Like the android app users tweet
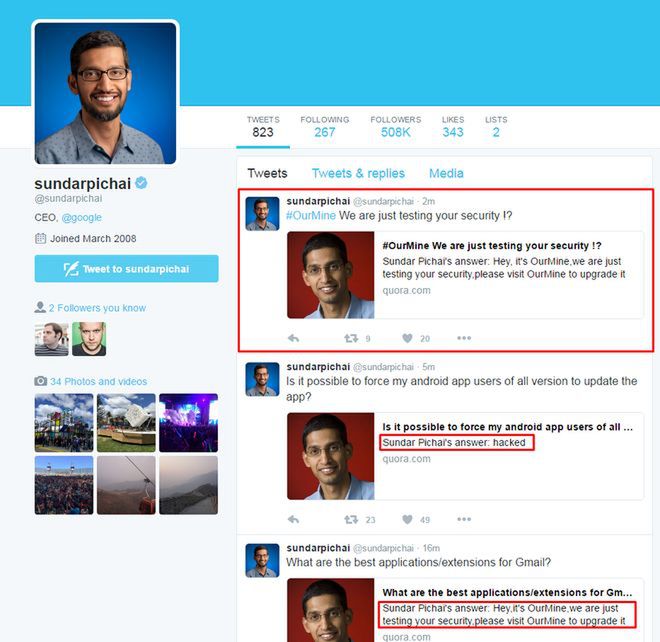Screen dimensions: 660x642 (407, 519)
